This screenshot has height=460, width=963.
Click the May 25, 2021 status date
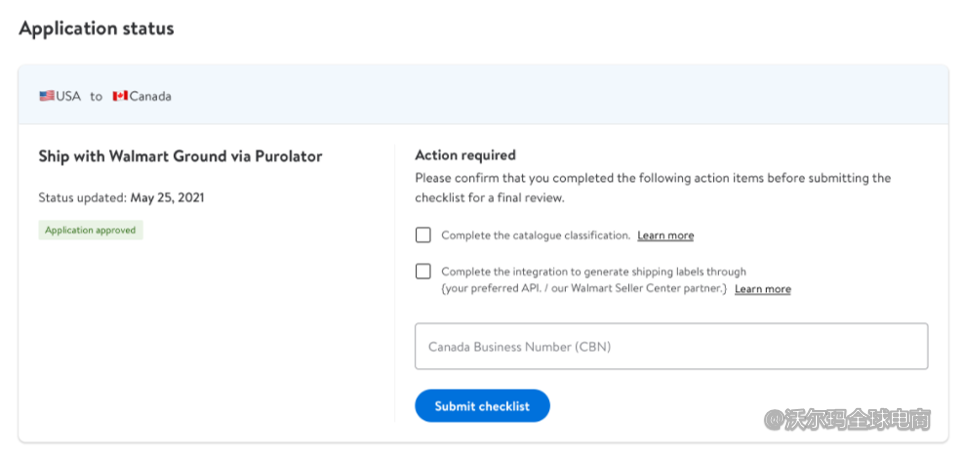(167, 198)
